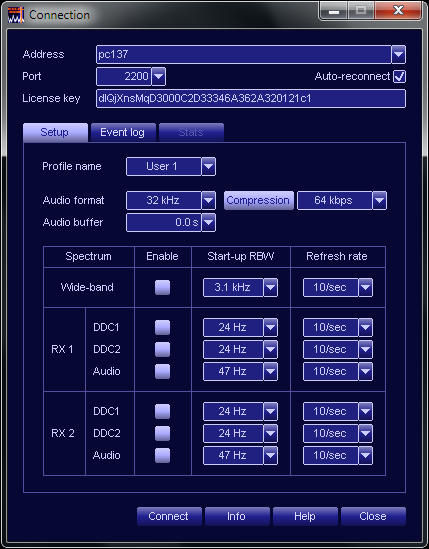Toggle the Compression button
The width and height of the screenshot is (429, 549).
pyautogui.click(x=258, y=201)
